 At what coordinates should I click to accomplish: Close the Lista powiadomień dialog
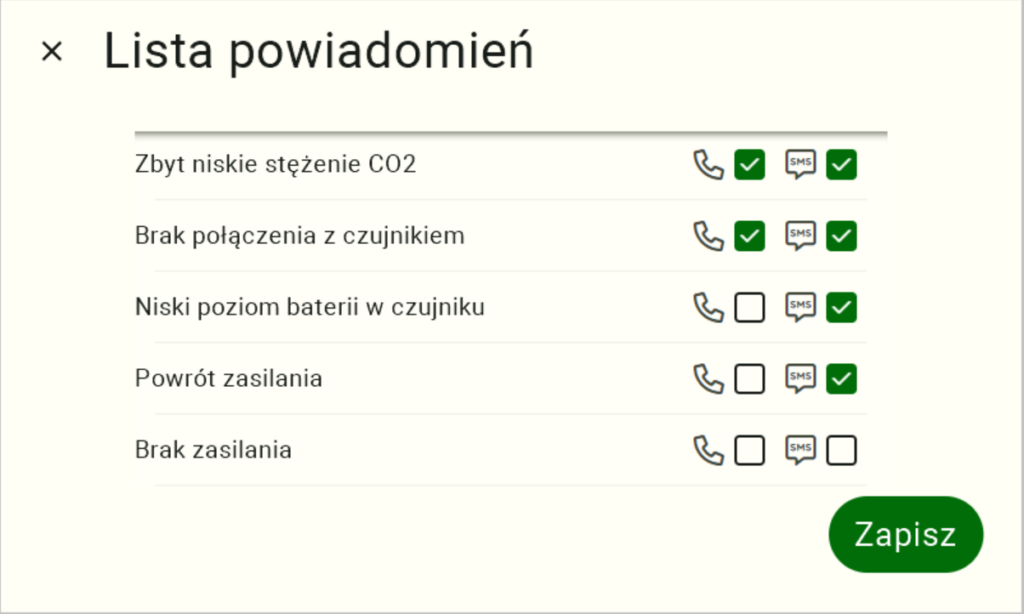tap(52, 51)
